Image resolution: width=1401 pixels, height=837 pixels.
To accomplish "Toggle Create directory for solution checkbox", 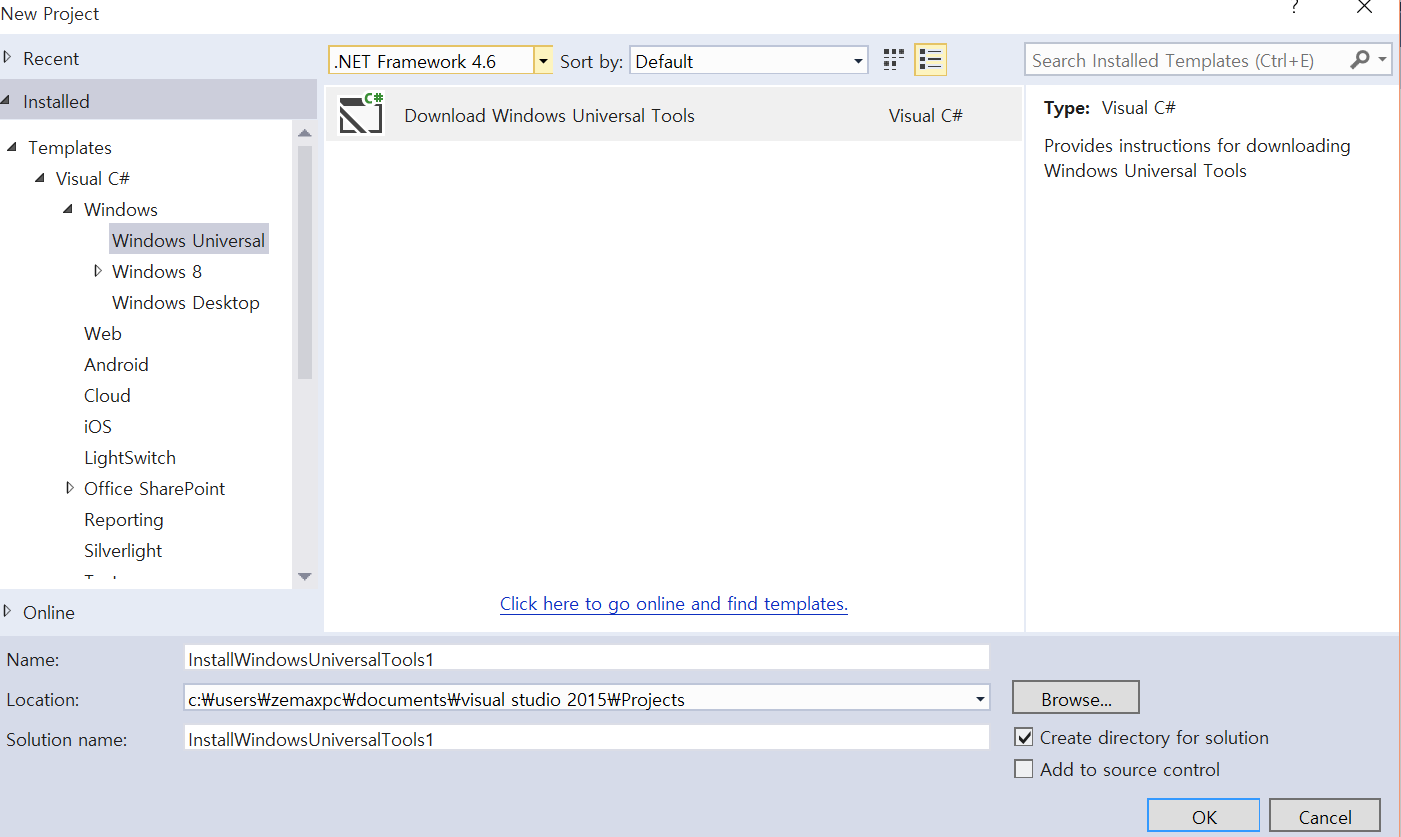I will 1023,738.
